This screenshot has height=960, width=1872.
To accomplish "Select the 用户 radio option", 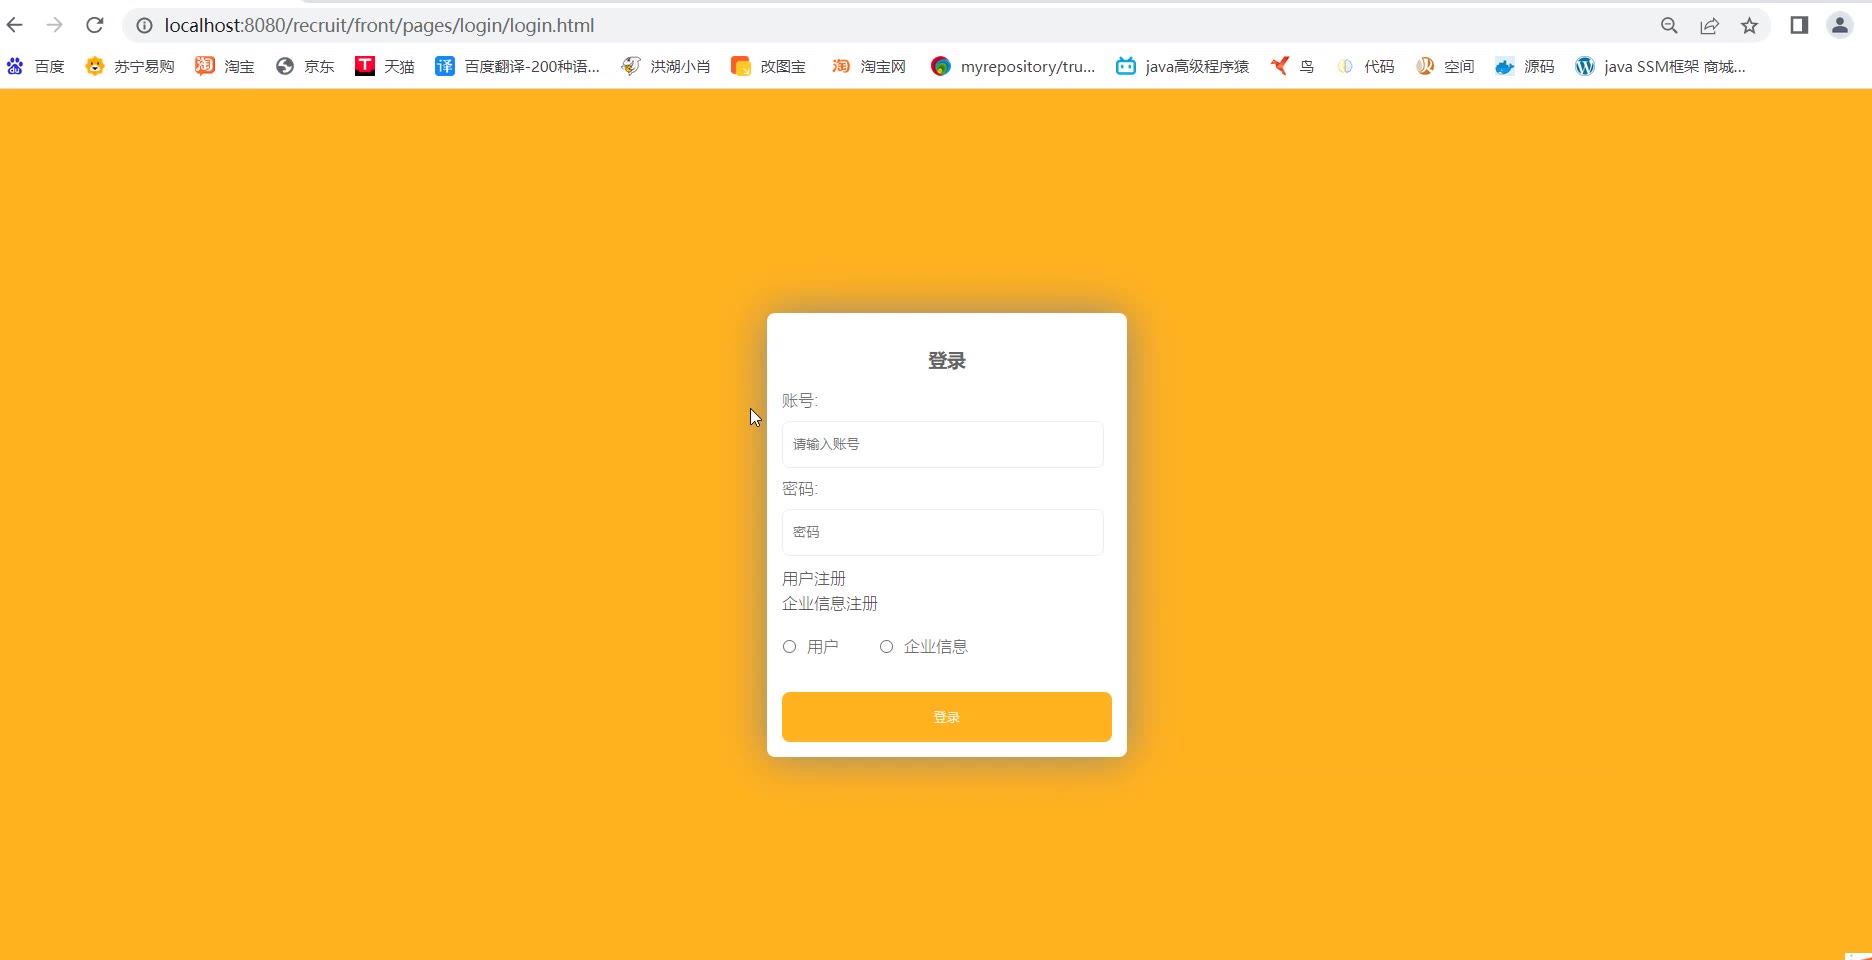I will [790, 647].
